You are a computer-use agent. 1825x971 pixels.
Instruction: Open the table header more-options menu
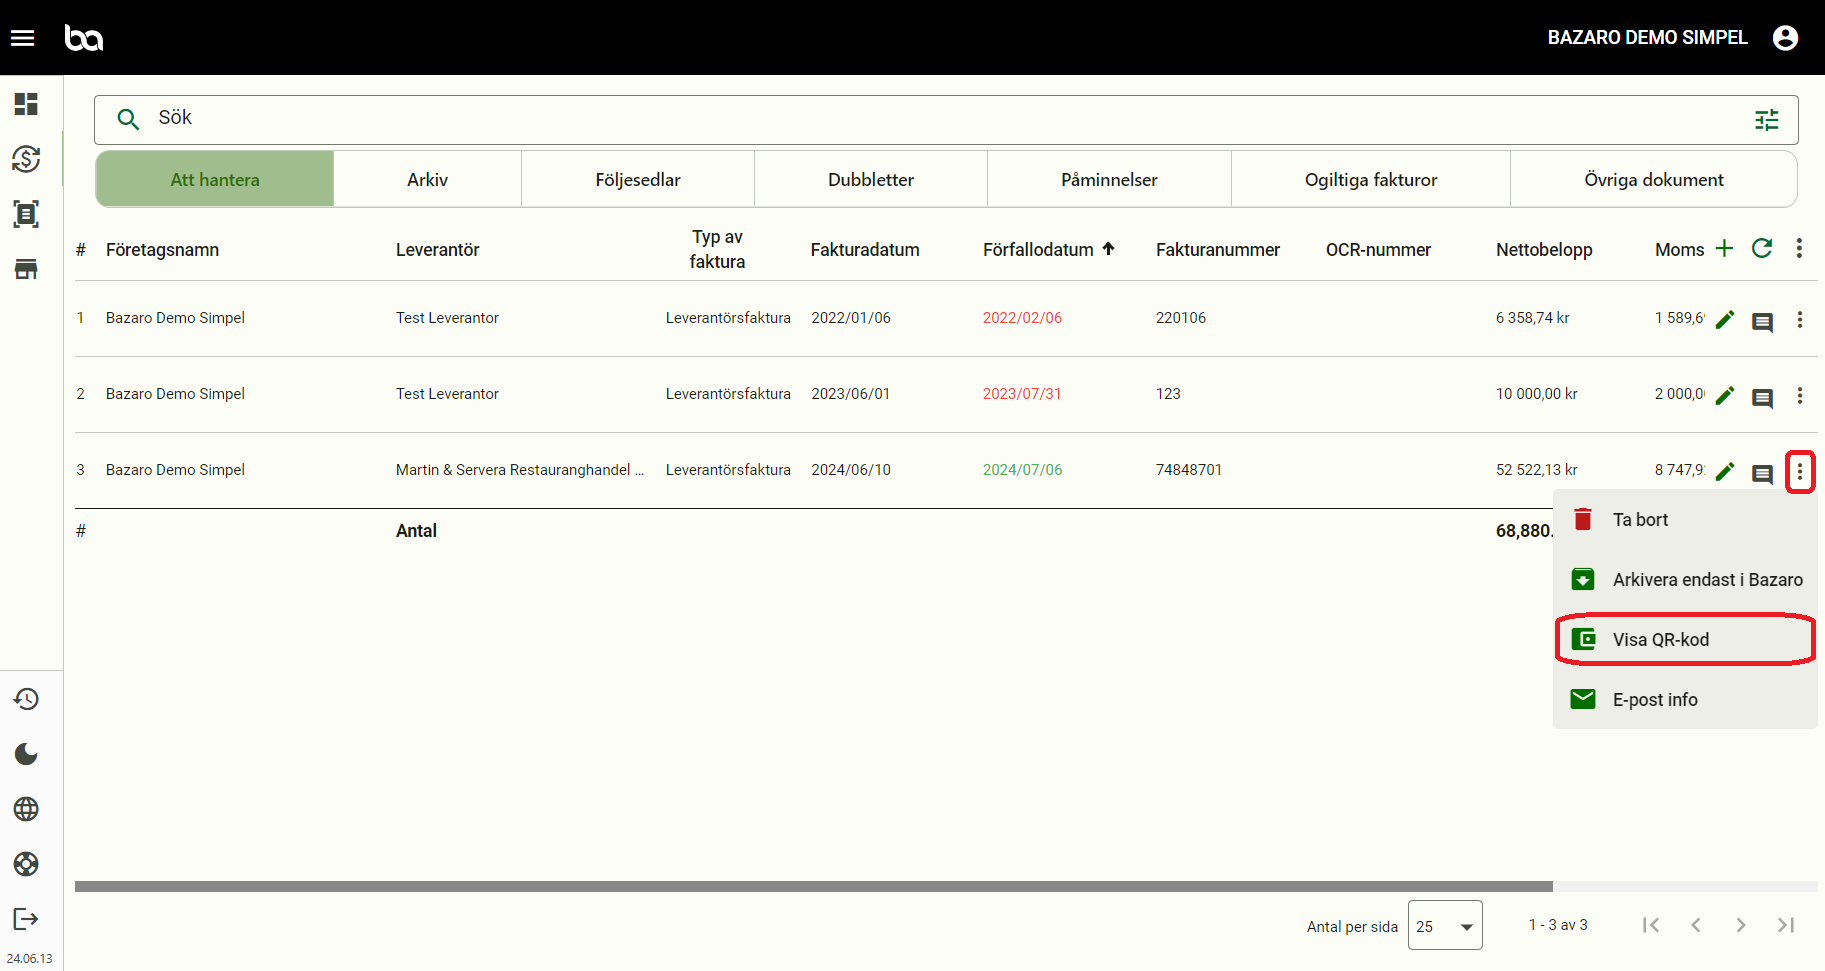1799,248
